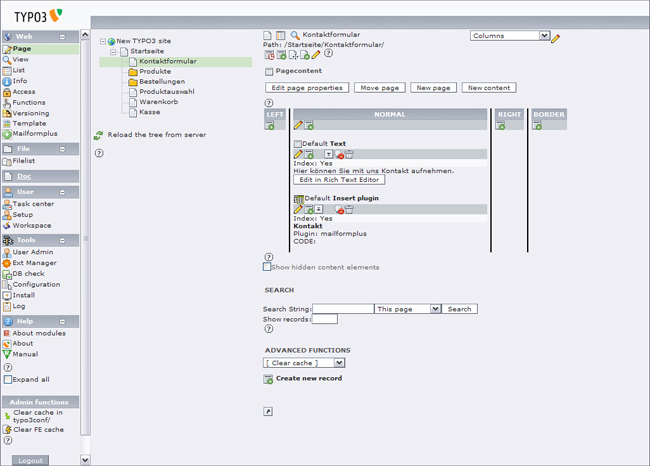Click the Create new record icon
Screen dimensions: 650x466
click(x=268, y=379)
